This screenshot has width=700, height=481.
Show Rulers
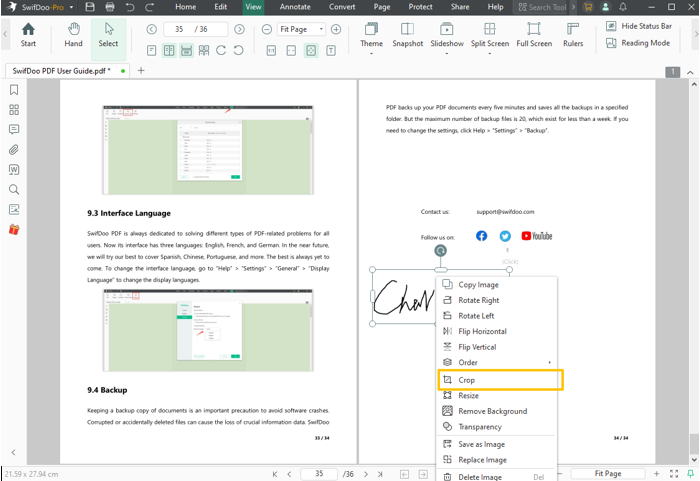click(x=573, y=35)
